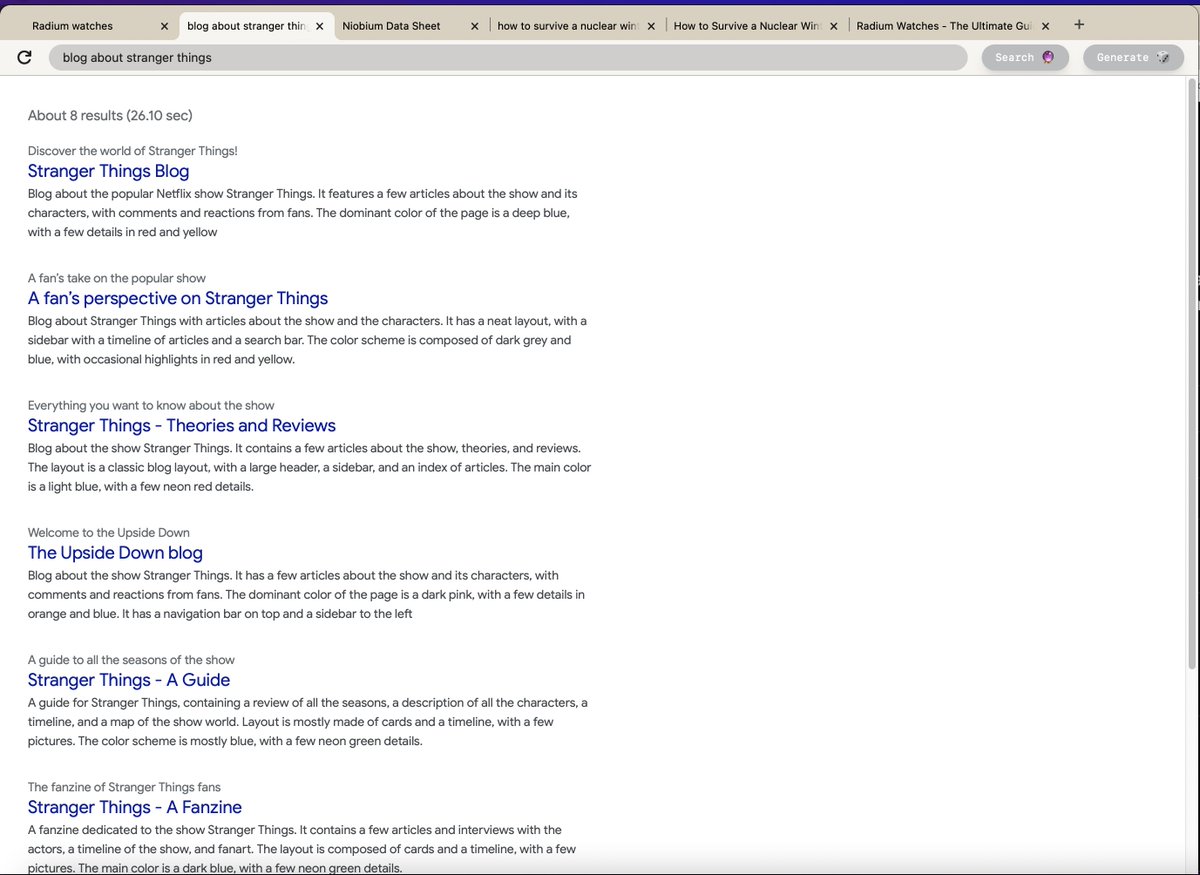Switch to the Radium watches tab
The height and width of the screenshot is (875, 1200).
(73, 26)
